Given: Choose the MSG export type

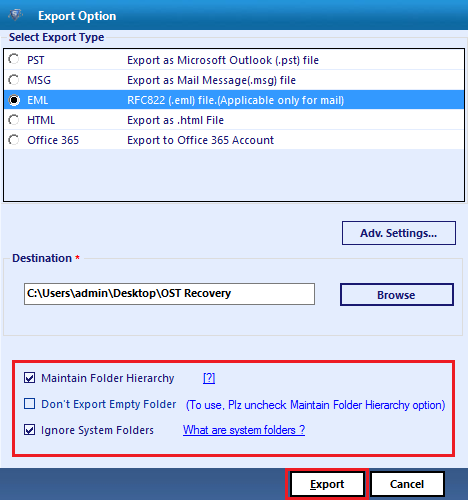Looking at the screenshot, I should point(14,80).
